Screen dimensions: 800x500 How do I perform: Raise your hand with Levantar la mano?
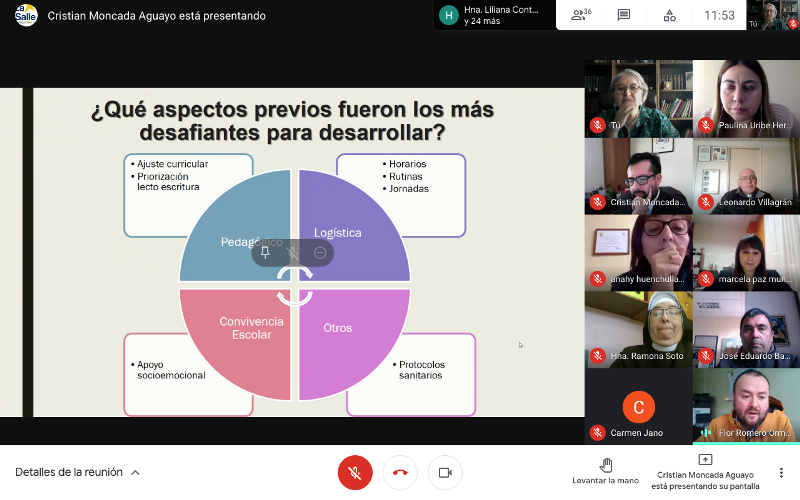(x=605, y=471)
